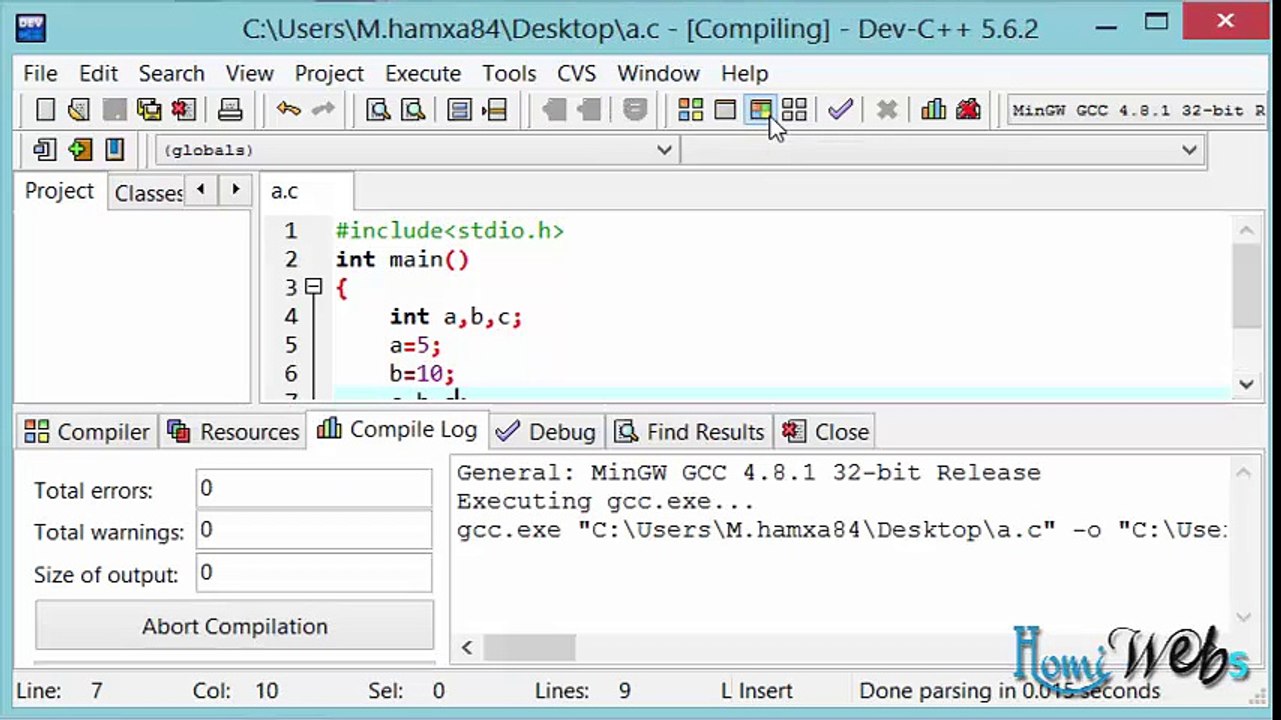
Task: Click the Total errors value field
Action: pos(314,489)
